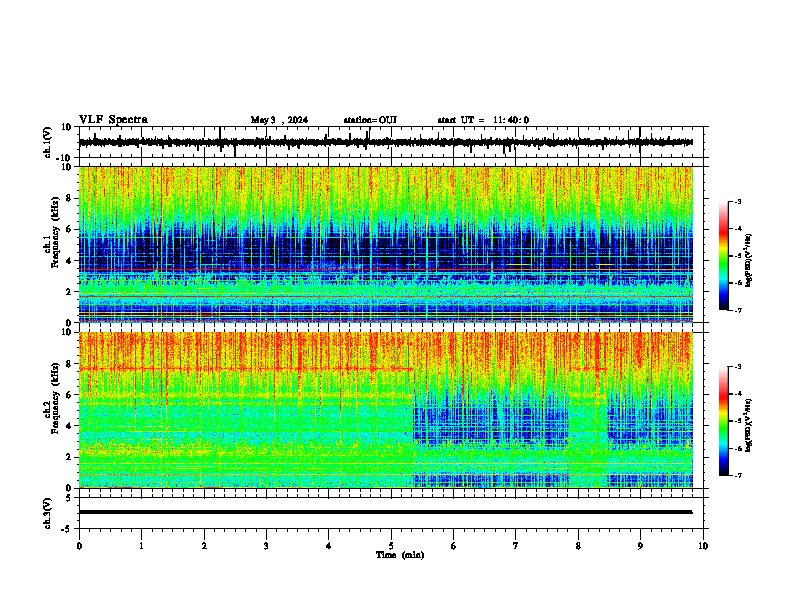
Task: Select the date text "May 3, 2024"
Action: pyautogui.click(x=279, y=120)
